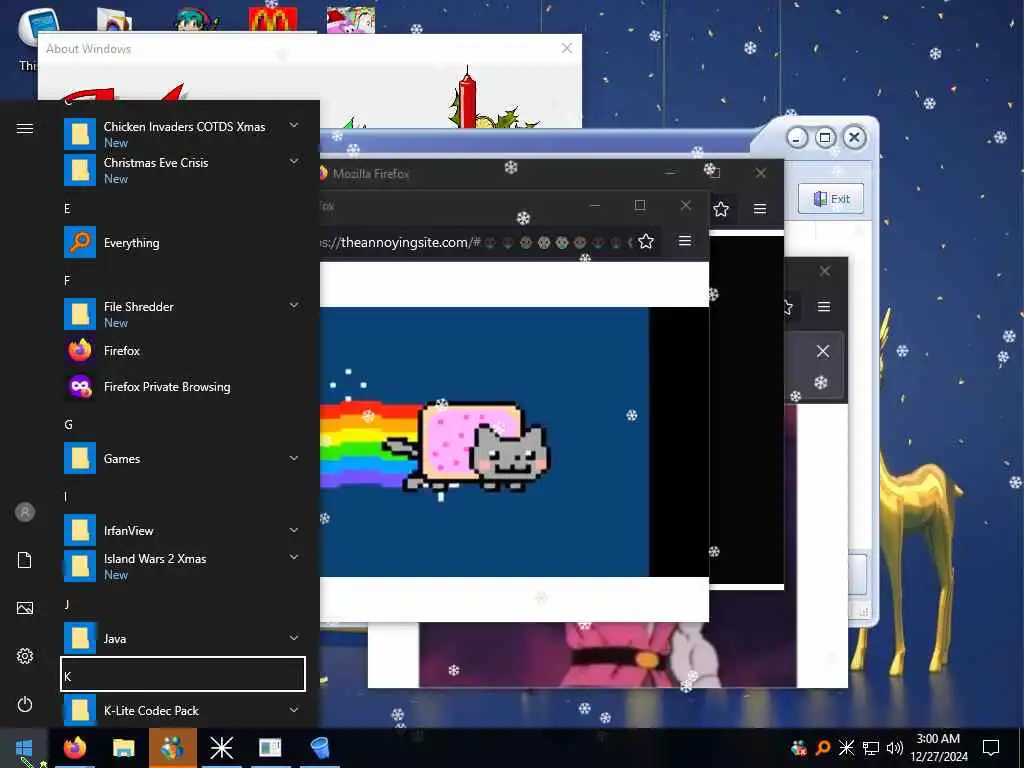Select Island Wars 2 Xmas entry
Image resolution: width=1024 pixels, height=768 pixels.
[x=183, y=566]
